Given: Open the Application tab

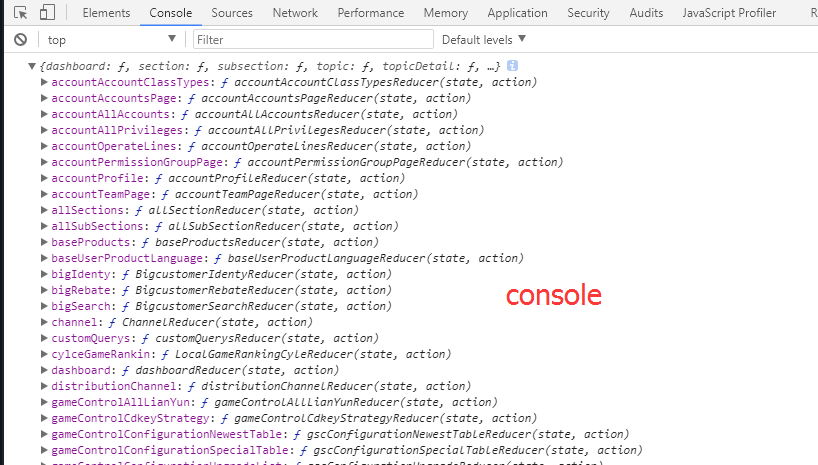Looking at the screenshot, I should [x=518, y=13].
